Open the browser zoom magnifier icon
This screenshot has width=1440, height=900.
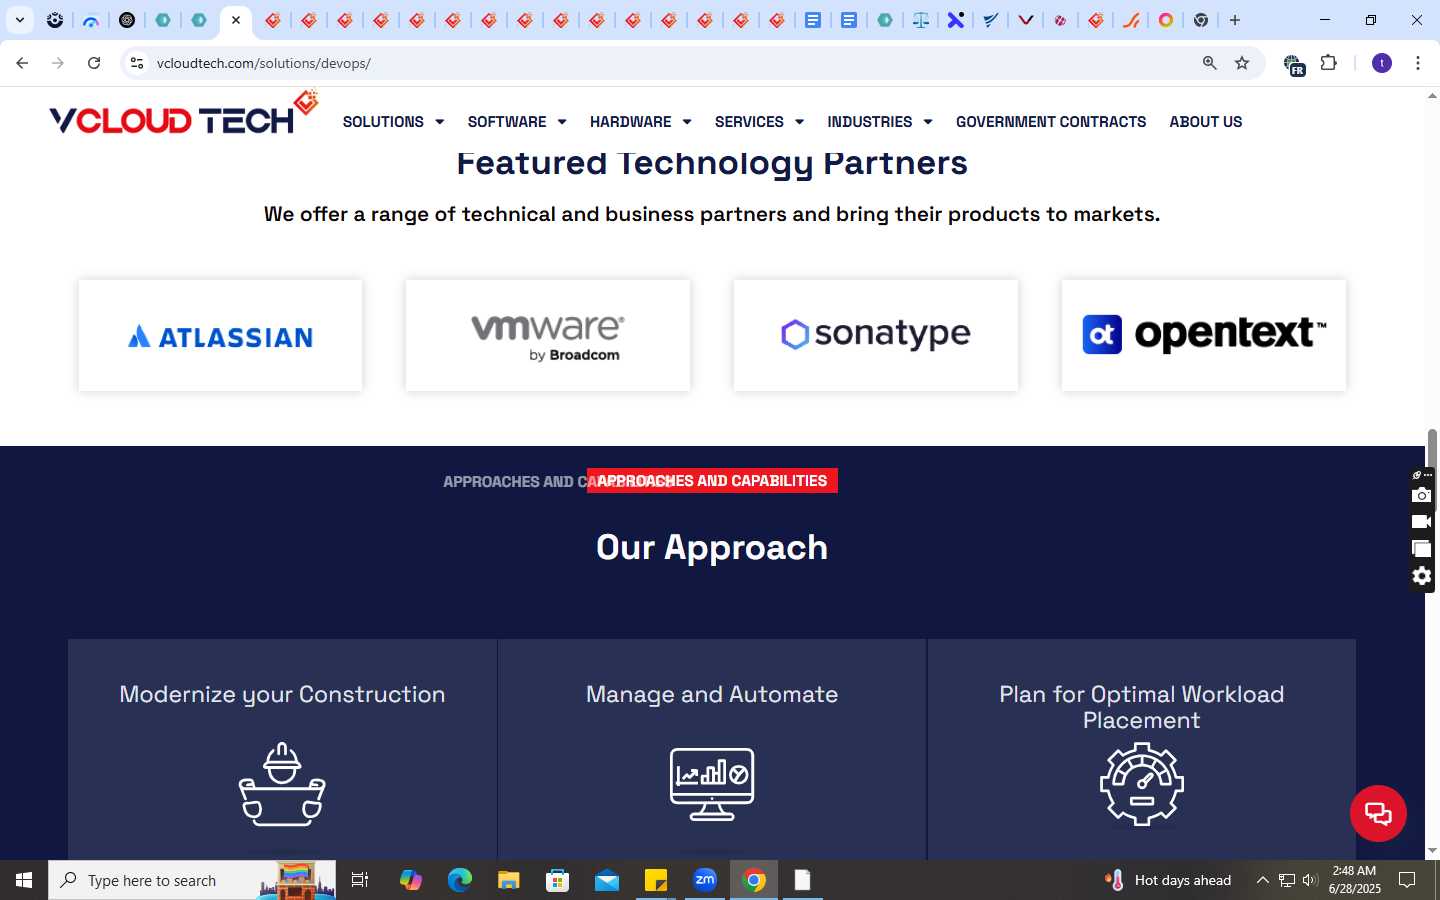click(1210, 63)
